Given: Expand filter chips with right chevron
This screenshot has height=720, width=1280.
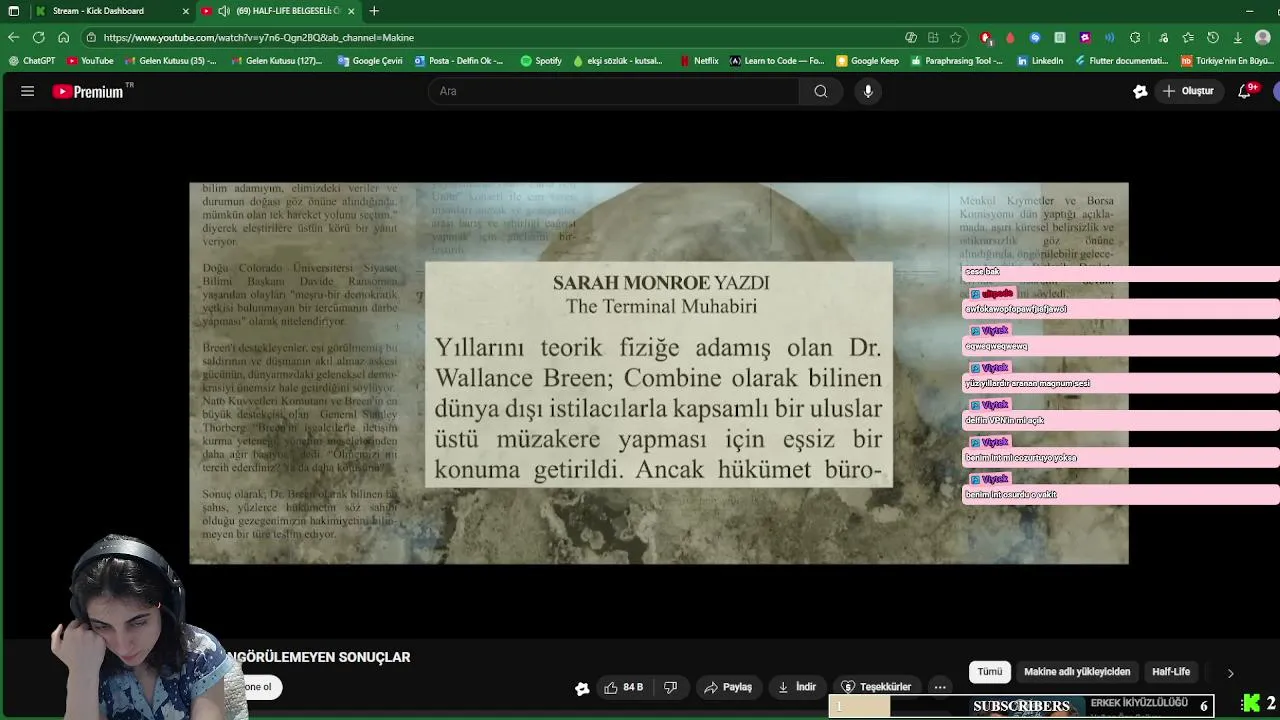Looking at the screenshot, I should pos(1230,673).
